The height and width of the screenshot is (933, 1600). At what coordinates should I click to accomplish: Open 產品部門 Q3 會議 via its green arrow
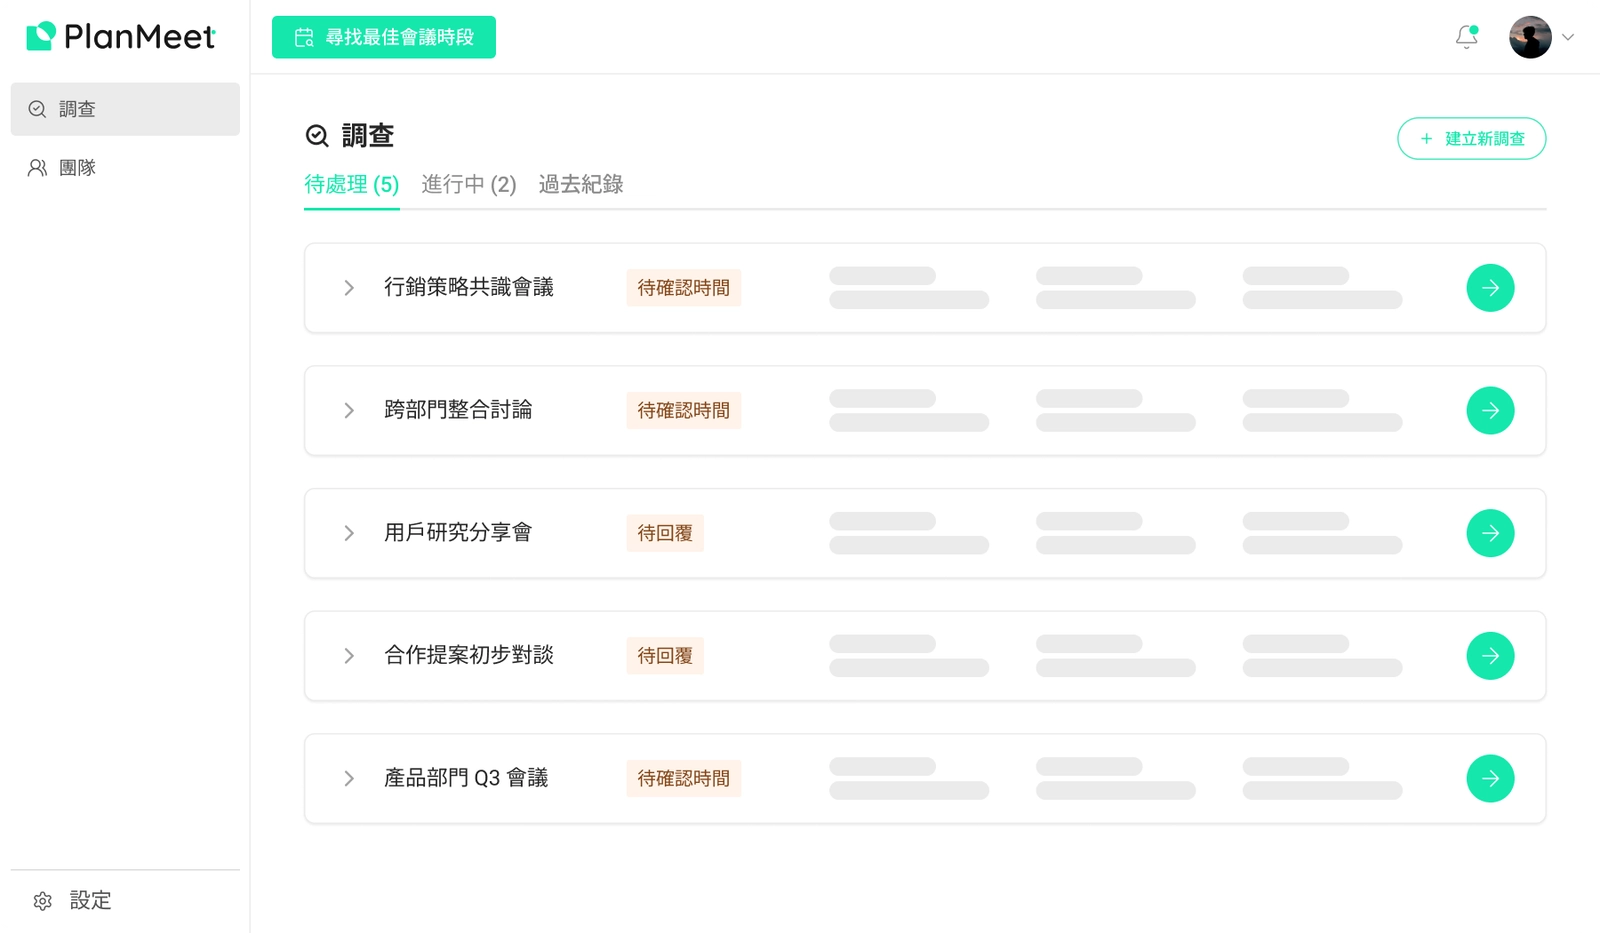1490,778
